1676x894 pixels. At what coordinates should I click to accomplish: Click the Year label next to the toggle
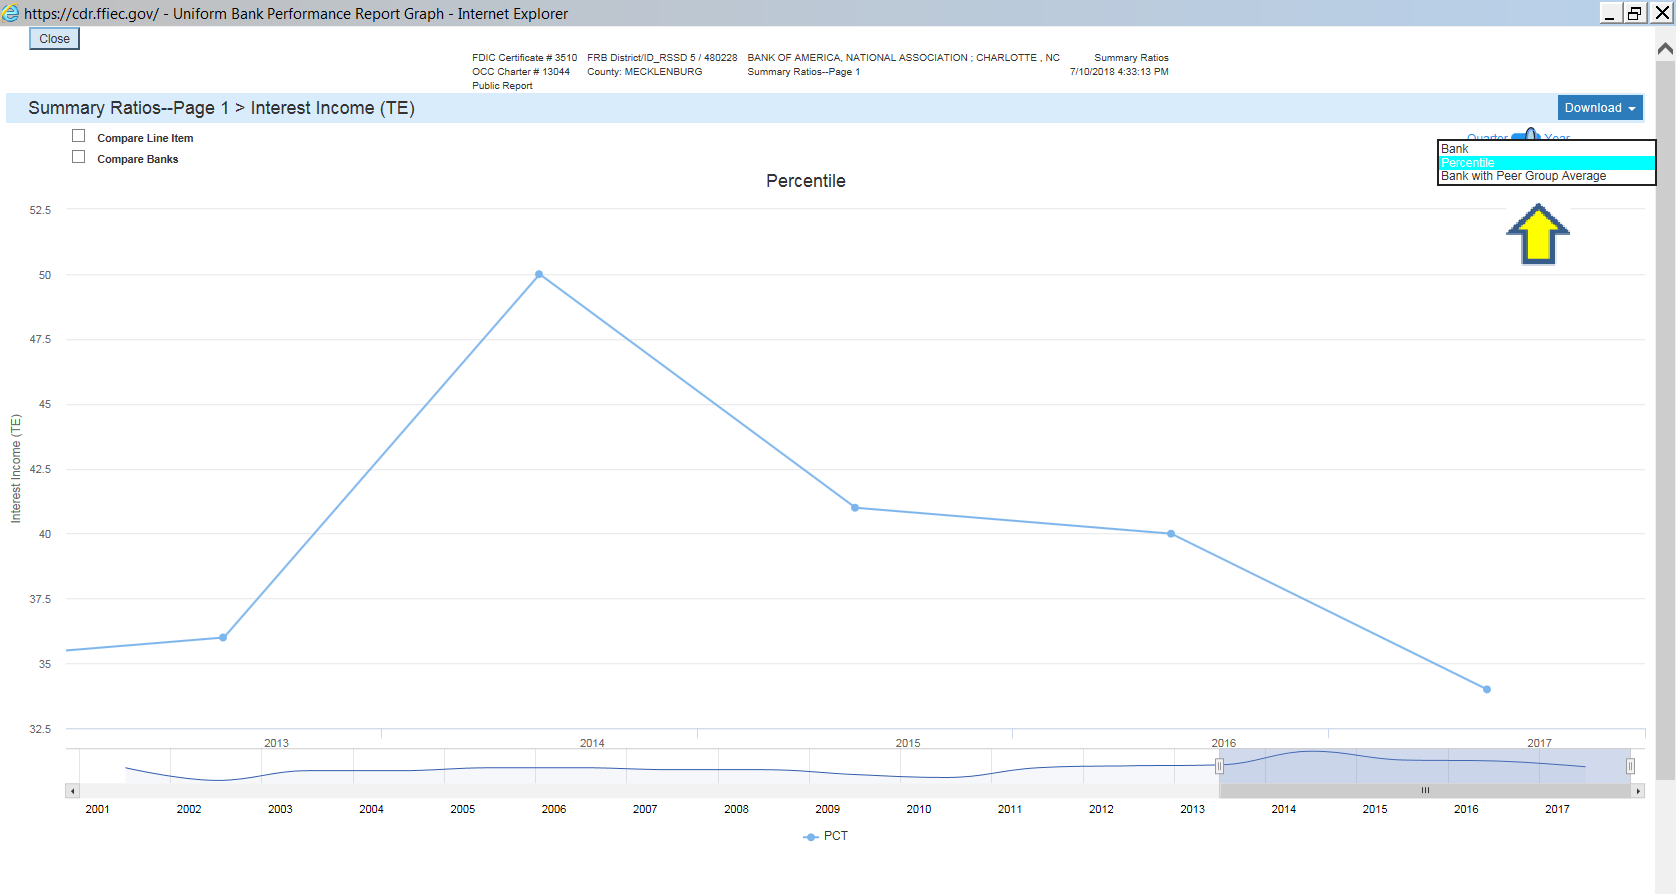click(1557, 137)
